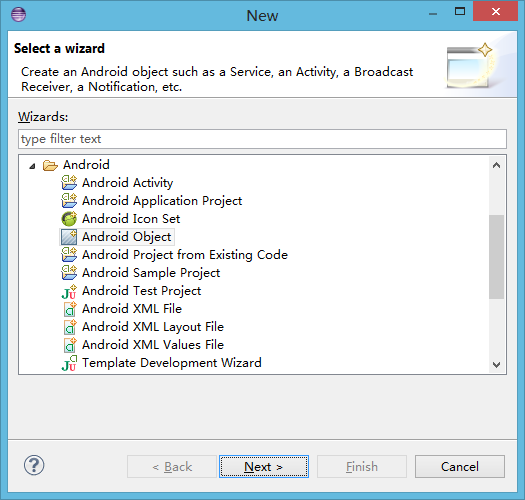
Task: Select Android XML Values File entry
Action: [x=153, y=345]
